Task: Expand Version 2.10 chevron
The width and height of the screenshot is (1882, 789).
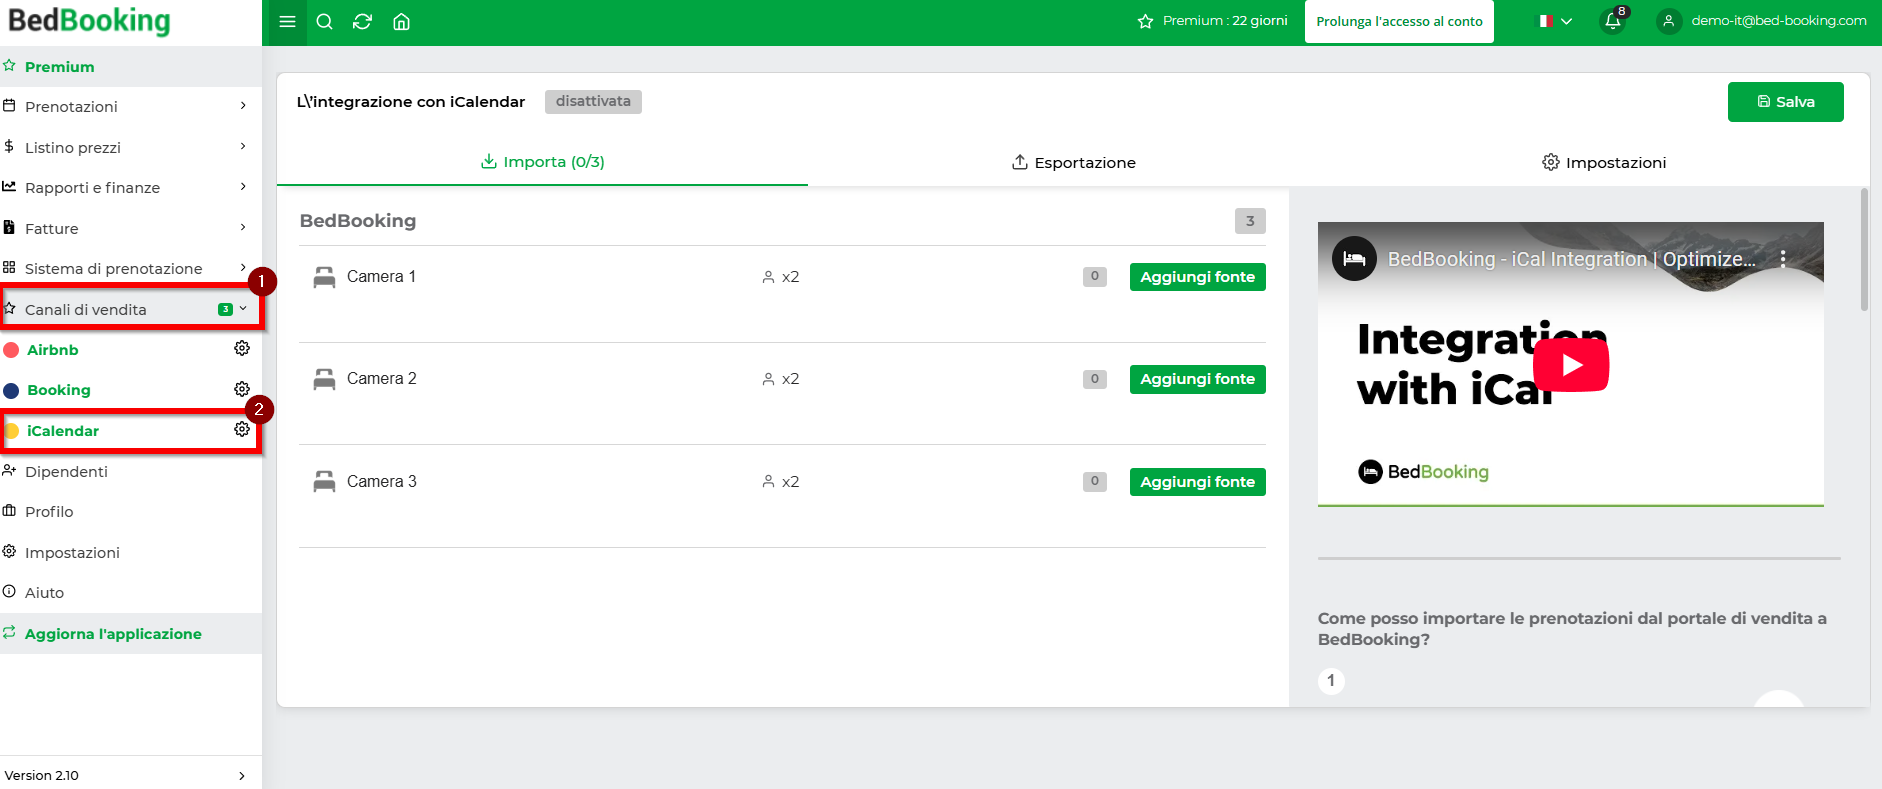Action: tap(242, 776)
